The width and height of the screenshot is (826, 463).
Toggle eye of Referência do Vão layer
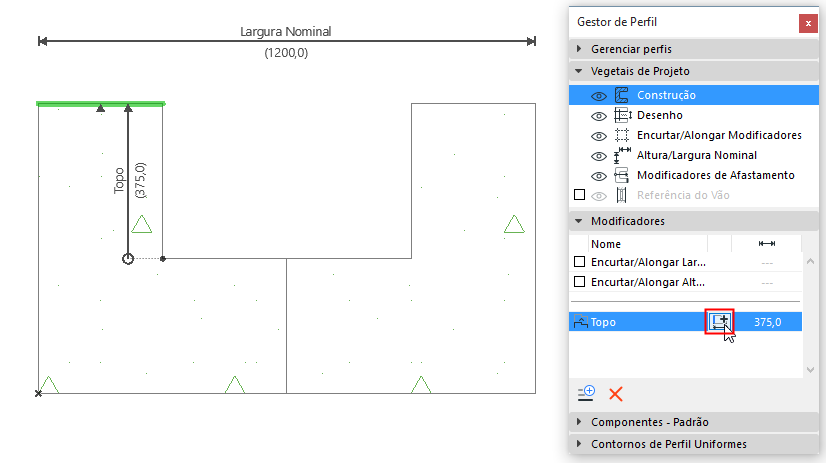pos(598,196)
